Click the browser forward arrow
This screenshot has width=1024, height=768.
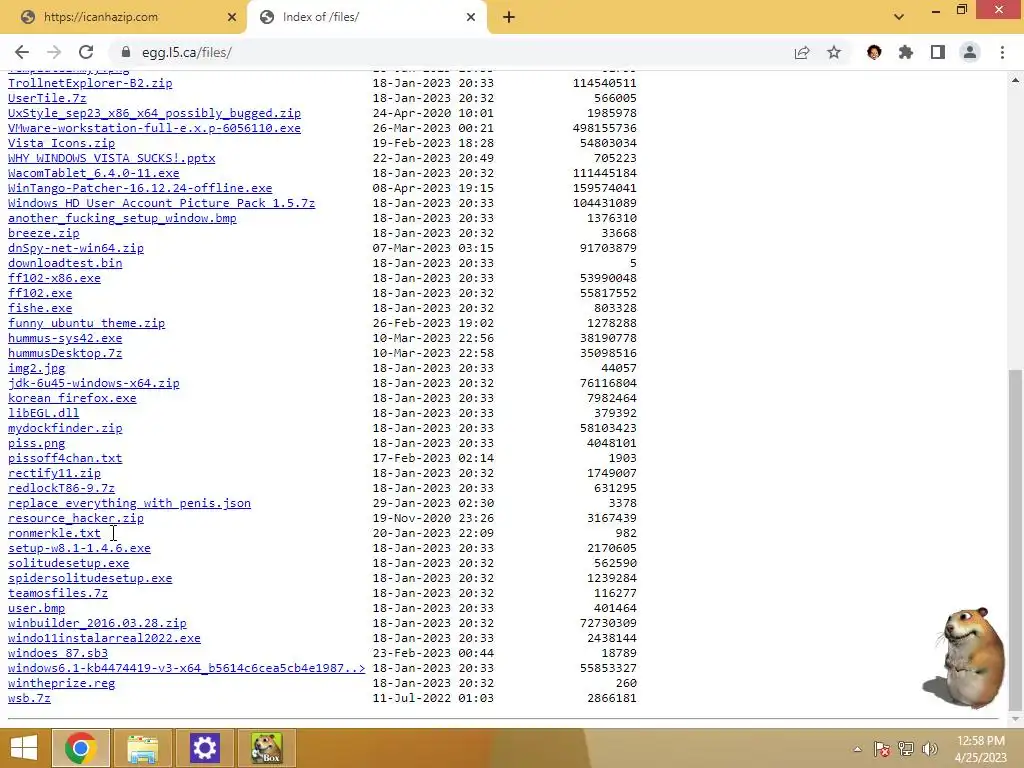(54, 52)
